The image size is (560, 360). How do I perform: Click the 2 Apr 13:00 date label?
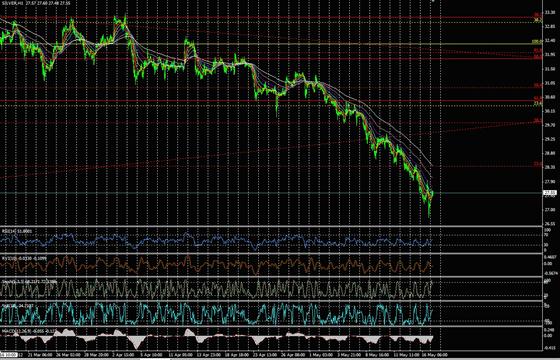(123, 355)
